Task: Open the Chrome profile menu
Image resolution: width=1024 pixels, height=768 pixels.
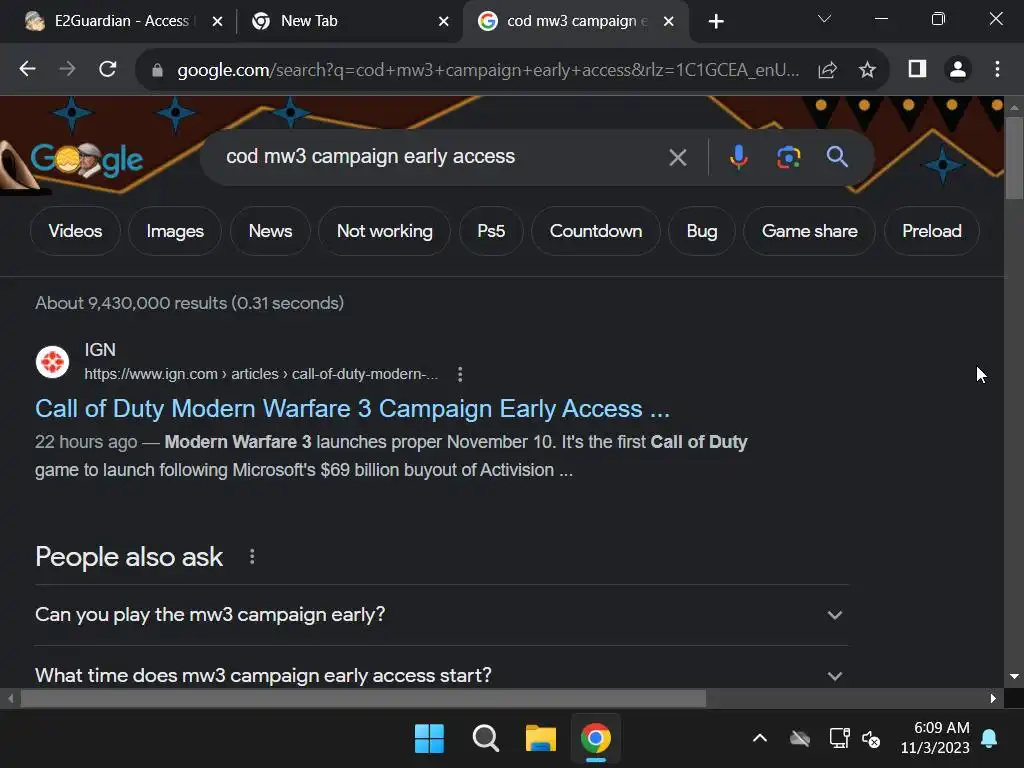Action: (958, 69)
